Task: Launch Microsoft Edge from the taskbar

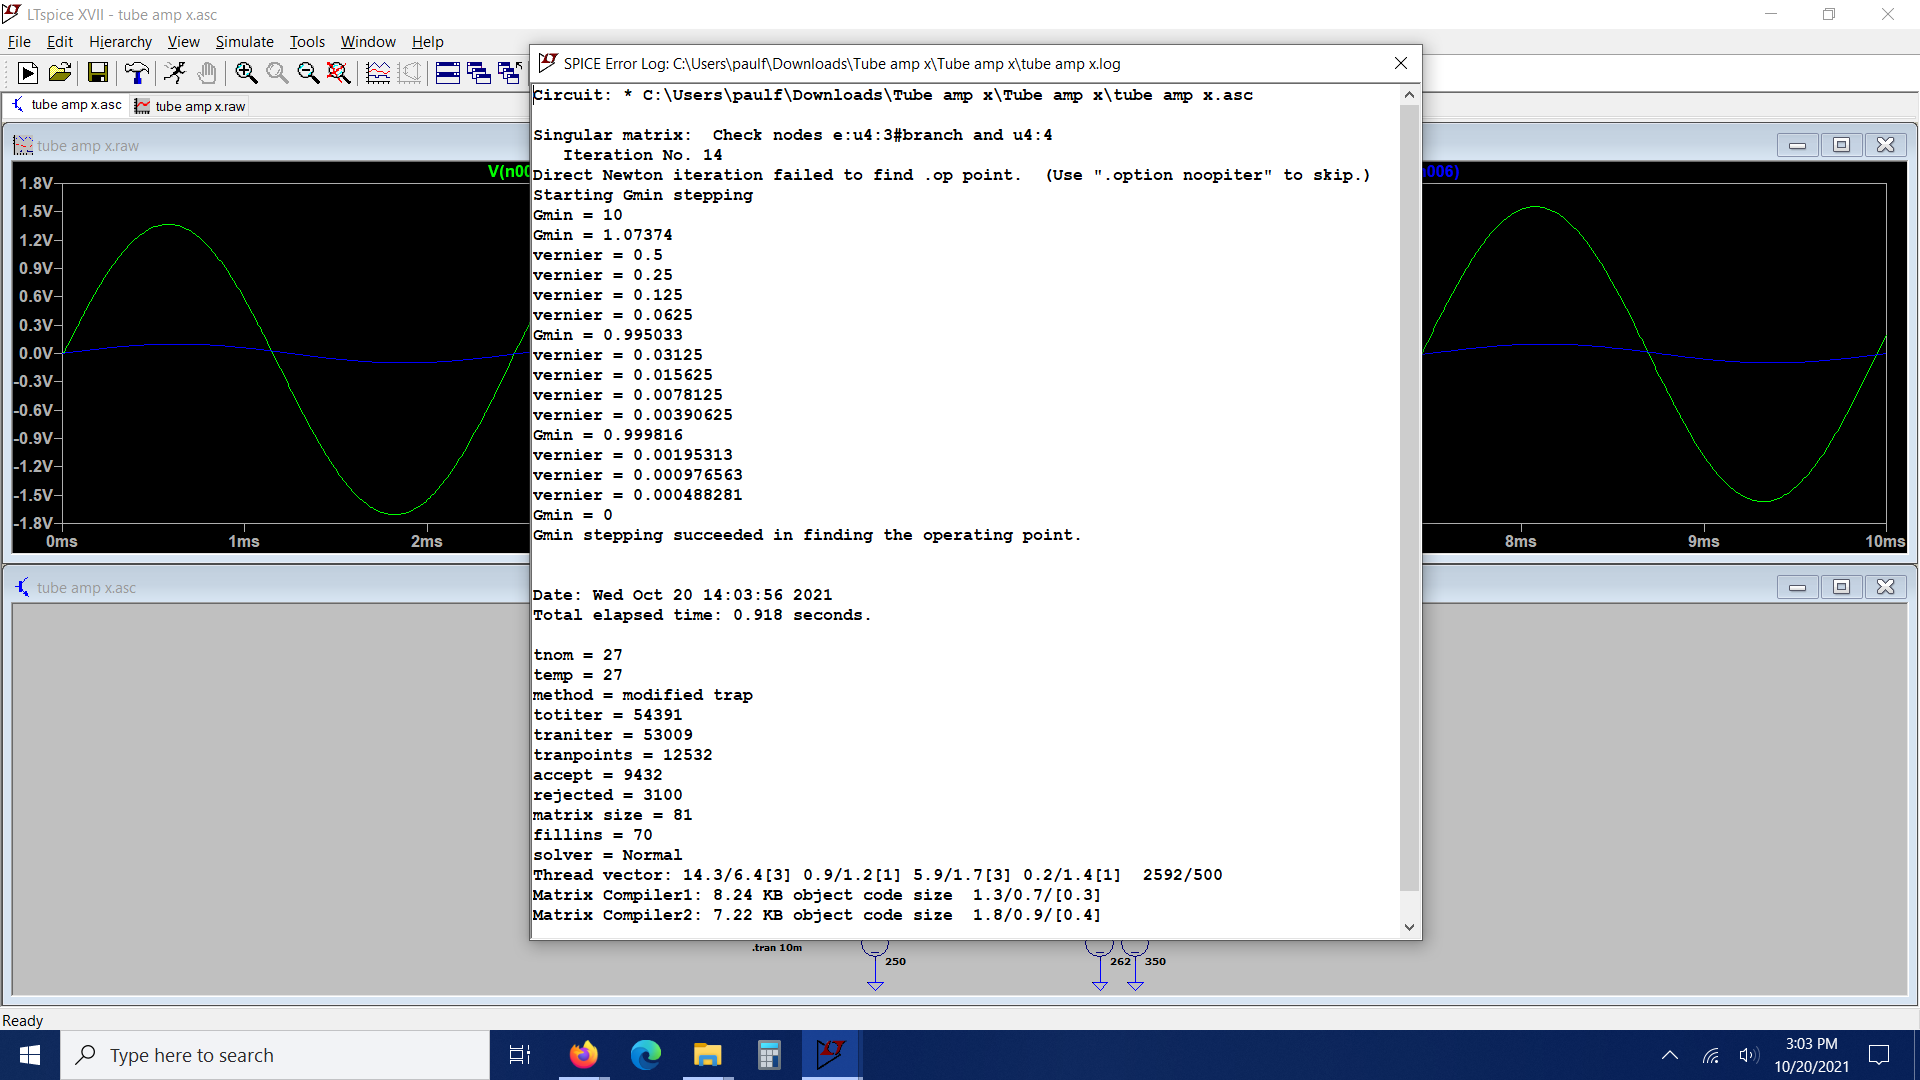Action: pyautogui.click(x=645, y=1055)
